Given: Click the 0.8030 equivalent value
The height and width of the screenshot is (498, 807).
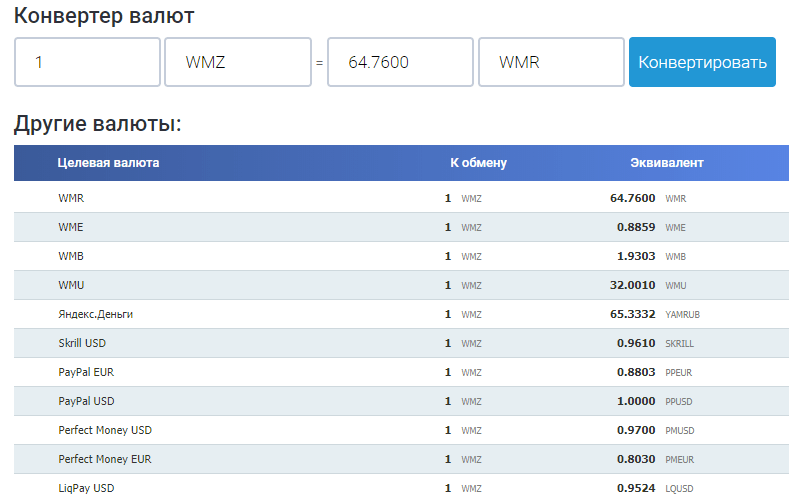Looking at the screenshot, I should tap(636, 459).
